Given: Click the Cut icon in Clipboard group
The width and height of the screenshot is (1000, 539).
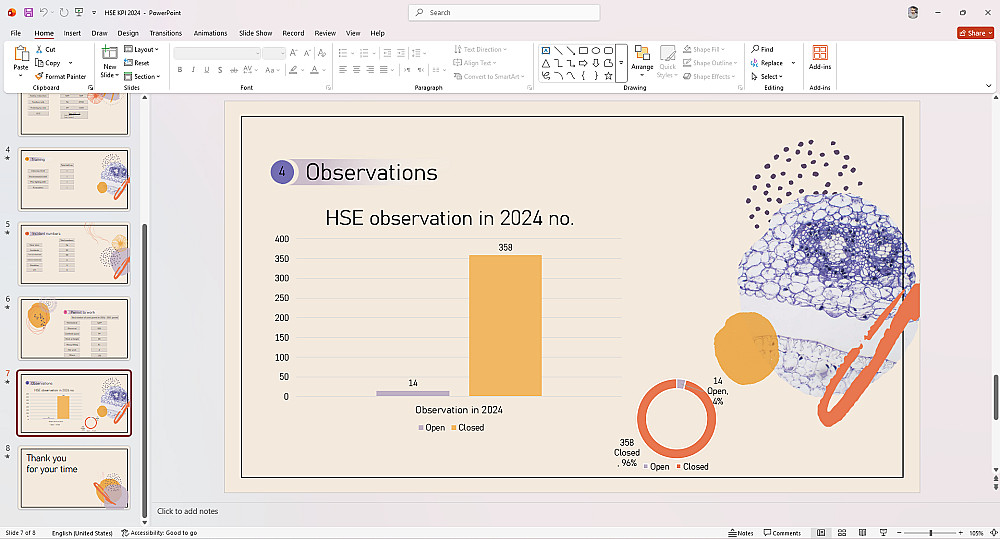Looking at the screenshot, I should [x=45, y=49].
